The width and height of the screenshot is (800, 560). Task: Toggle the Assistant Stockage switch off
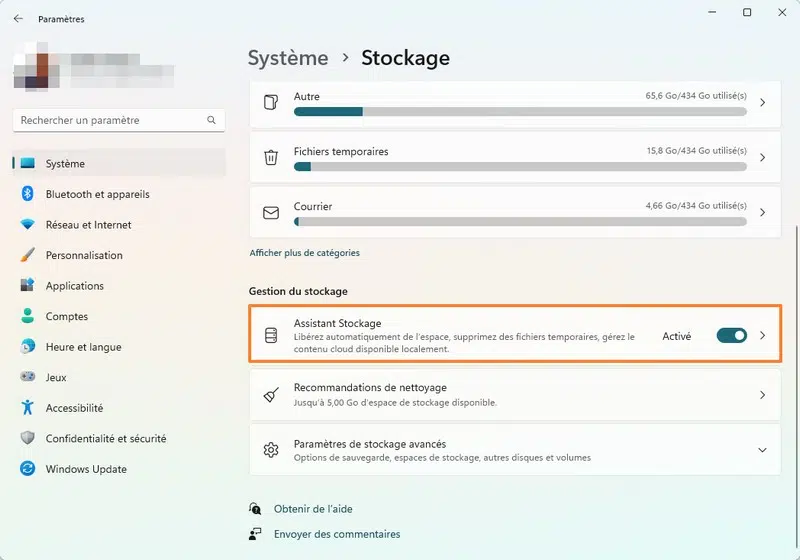[x=731, y=336]
